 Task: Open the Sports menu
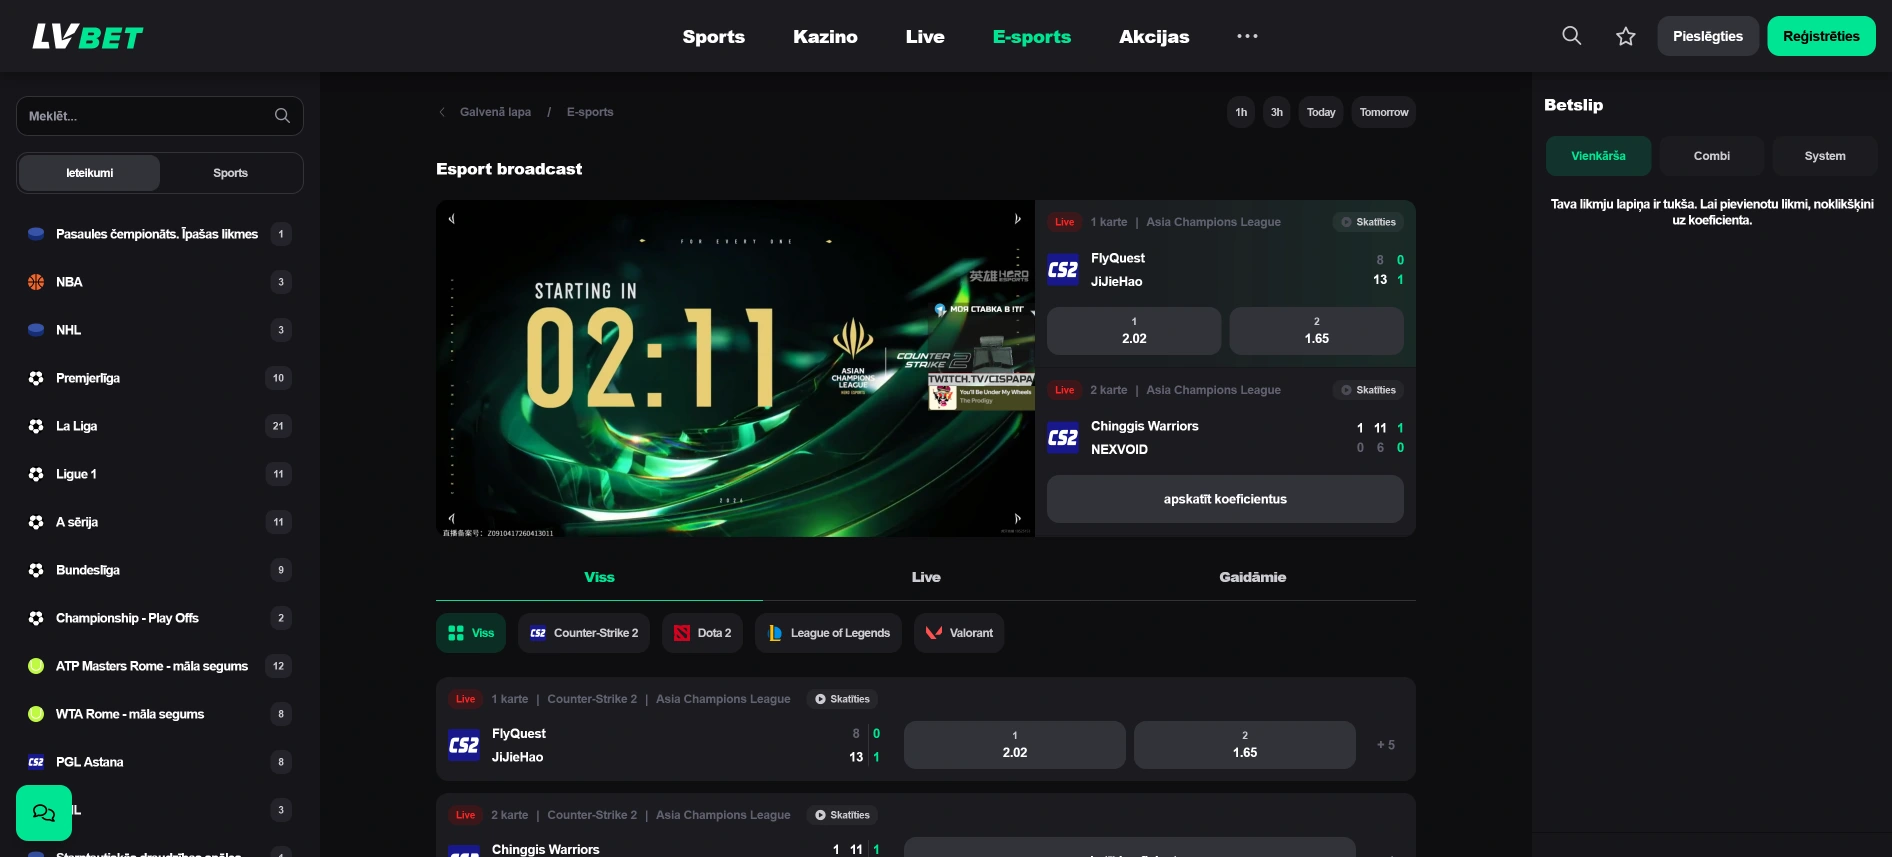click(x=714, y=37)
